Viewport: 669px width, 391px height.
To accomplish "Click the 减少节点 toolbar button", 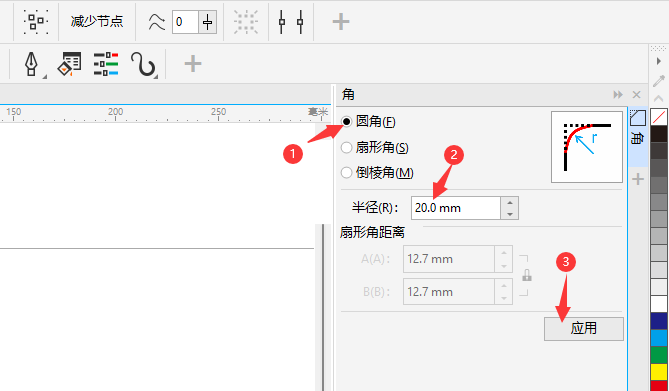I will click(97, 21).
